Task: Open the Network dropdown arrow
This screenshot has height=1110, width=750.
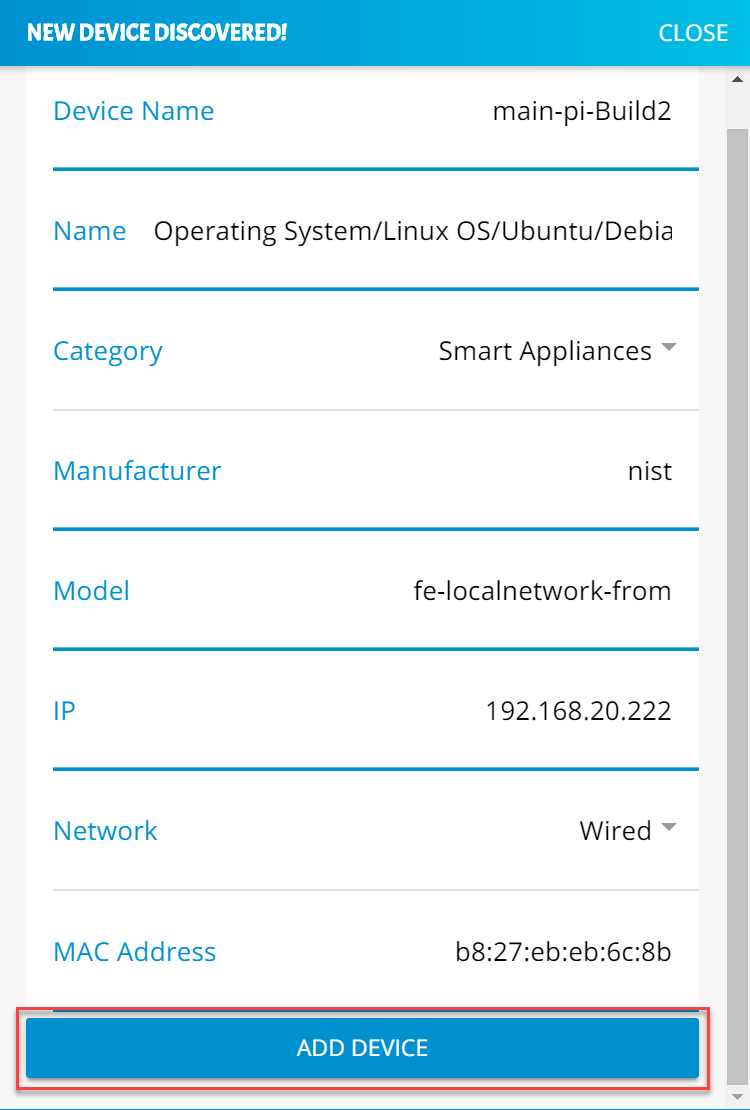Action: [668, 827]
